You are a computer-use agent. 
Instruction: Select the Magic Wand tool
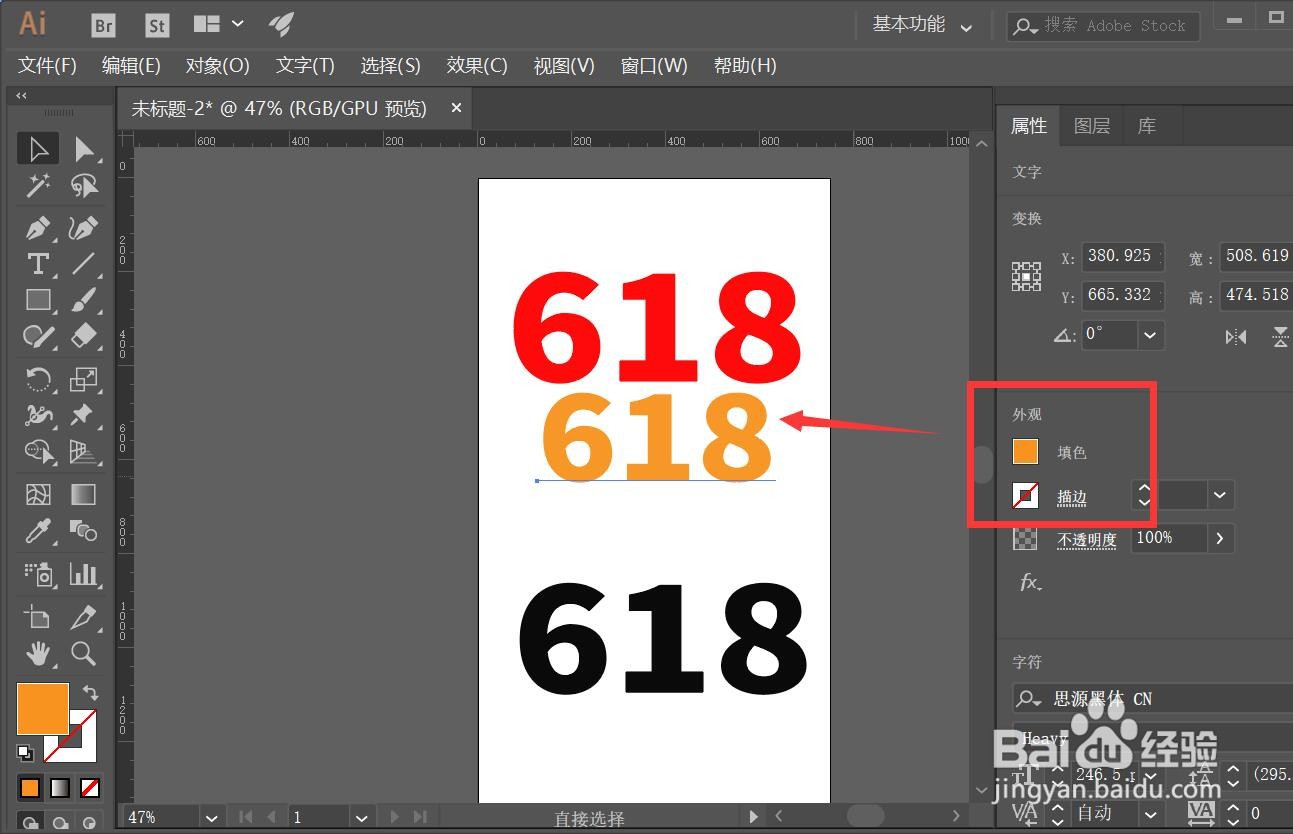(38, 185)
